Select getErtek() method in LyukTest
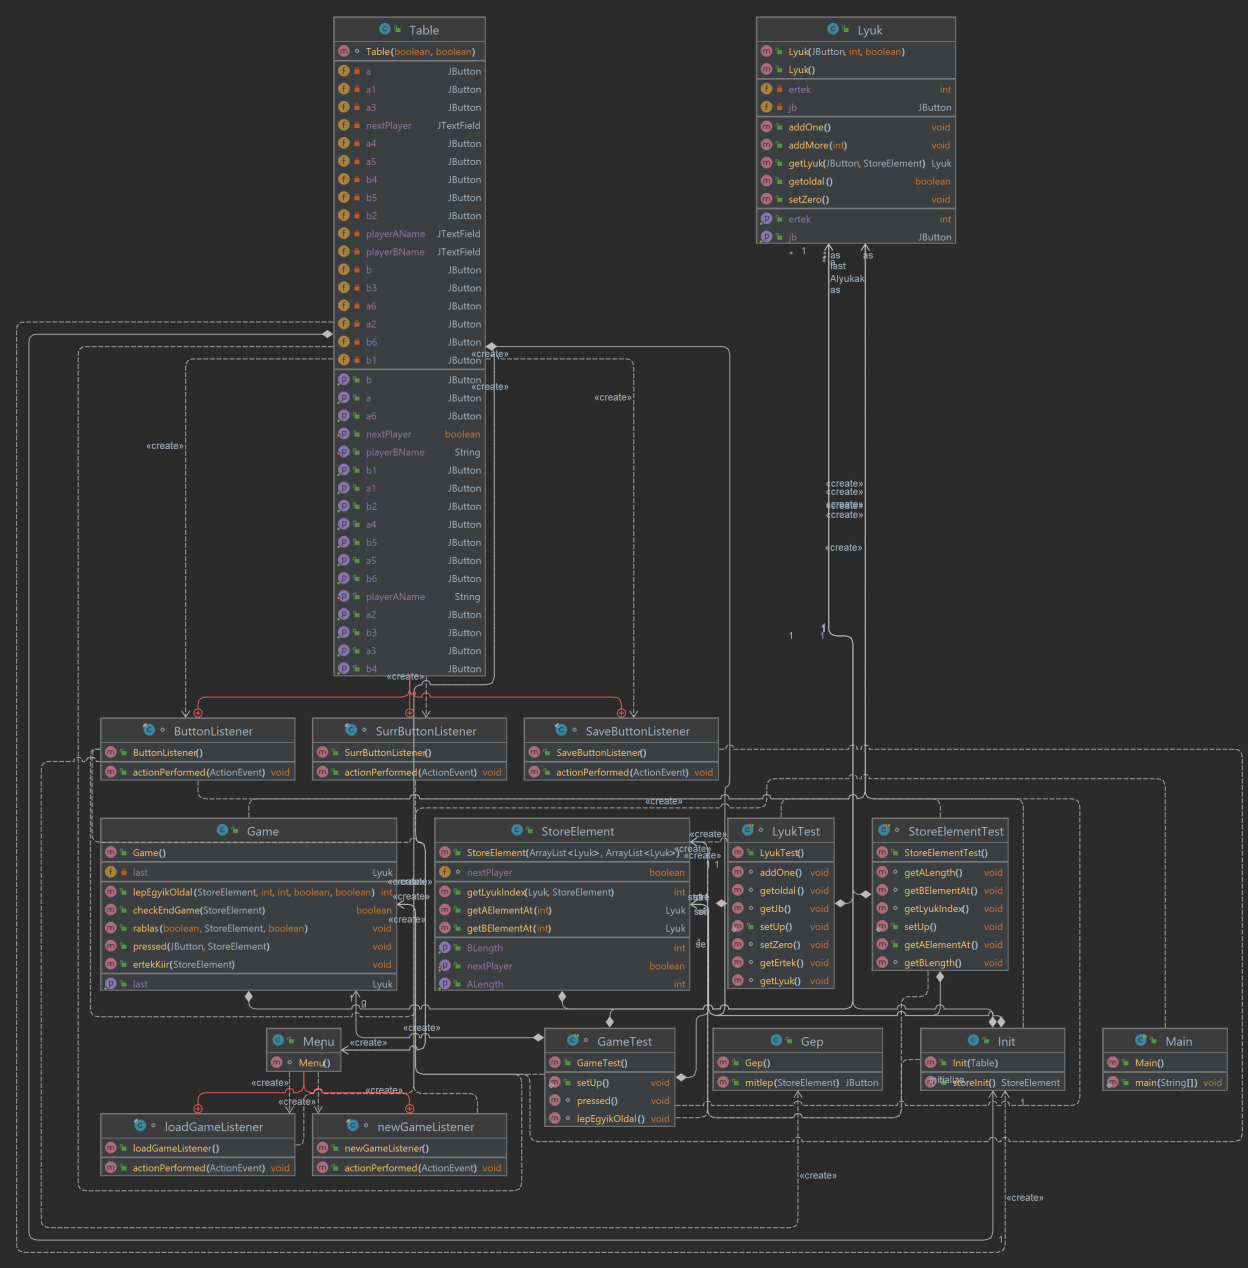This screenshot has height=1268, width=1248. (x=781, y=962)
